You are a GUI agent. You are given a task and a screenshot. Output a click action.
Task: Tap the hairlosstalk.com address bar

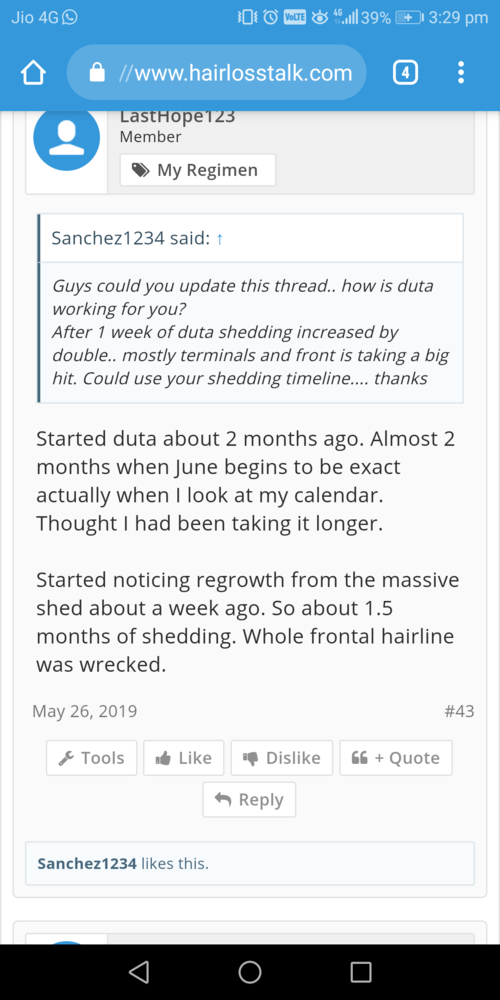tap(216, 73)
